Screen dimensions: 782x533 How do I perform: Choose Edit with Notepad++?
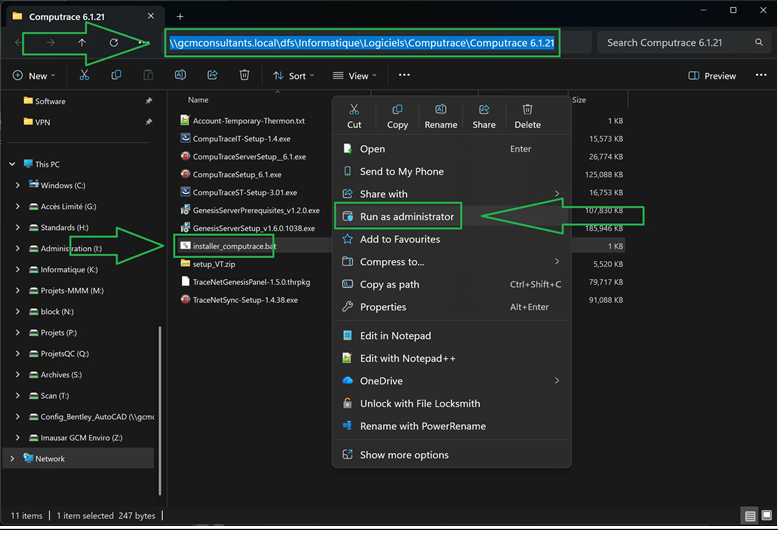tap(451, 358)
